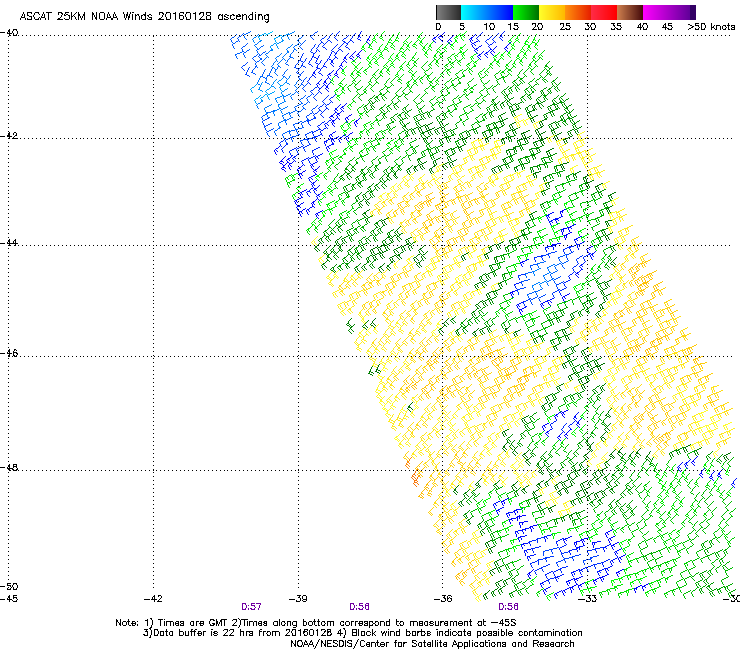Choose the red 30-35 knots legend swatch
Viewport: 740px width, 650px height.
(x=604, y=12)
